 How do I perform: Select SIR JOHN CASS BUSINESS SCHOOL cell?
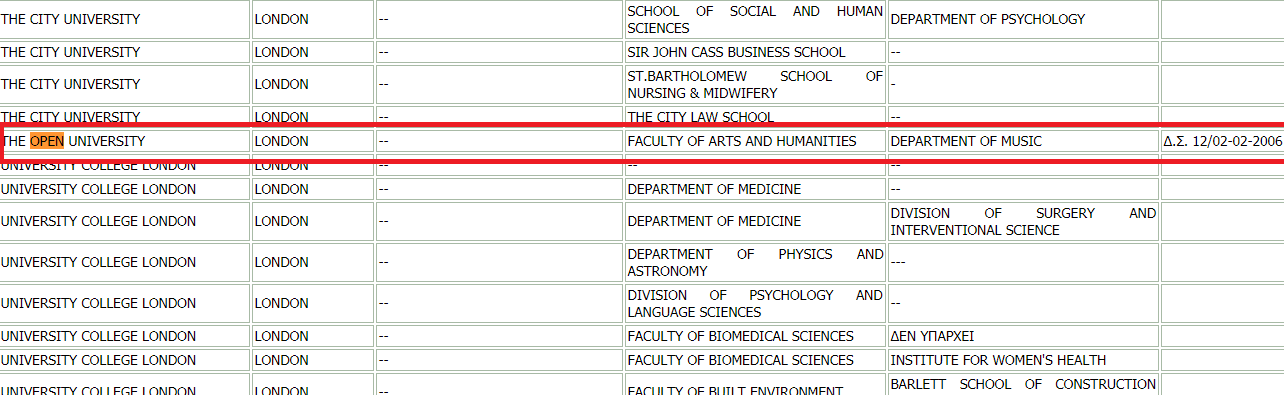click(x=755, y=52)
